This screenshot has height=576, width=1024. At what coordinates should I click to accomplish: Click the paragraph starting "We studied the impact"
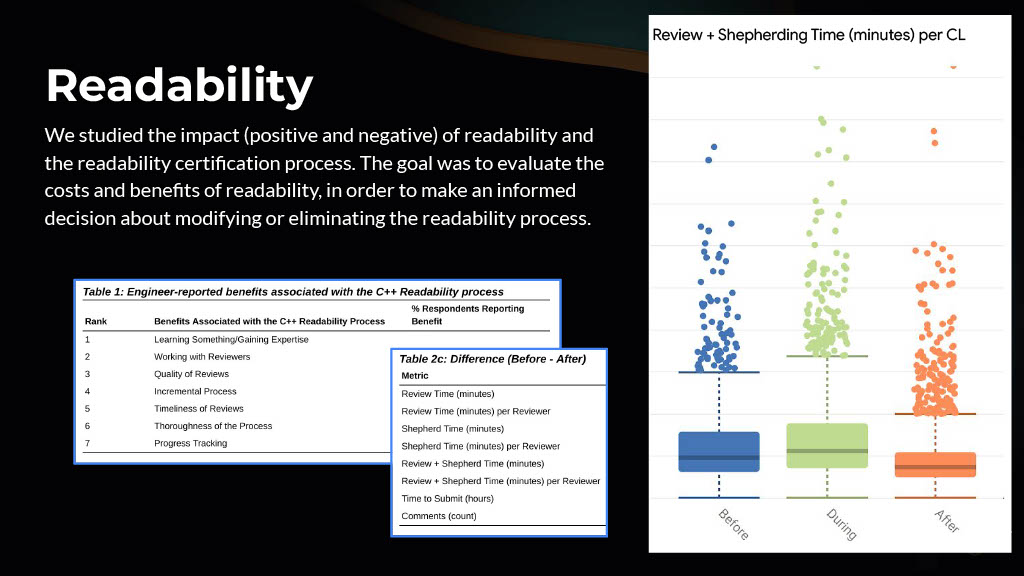(x=325, y=176)
